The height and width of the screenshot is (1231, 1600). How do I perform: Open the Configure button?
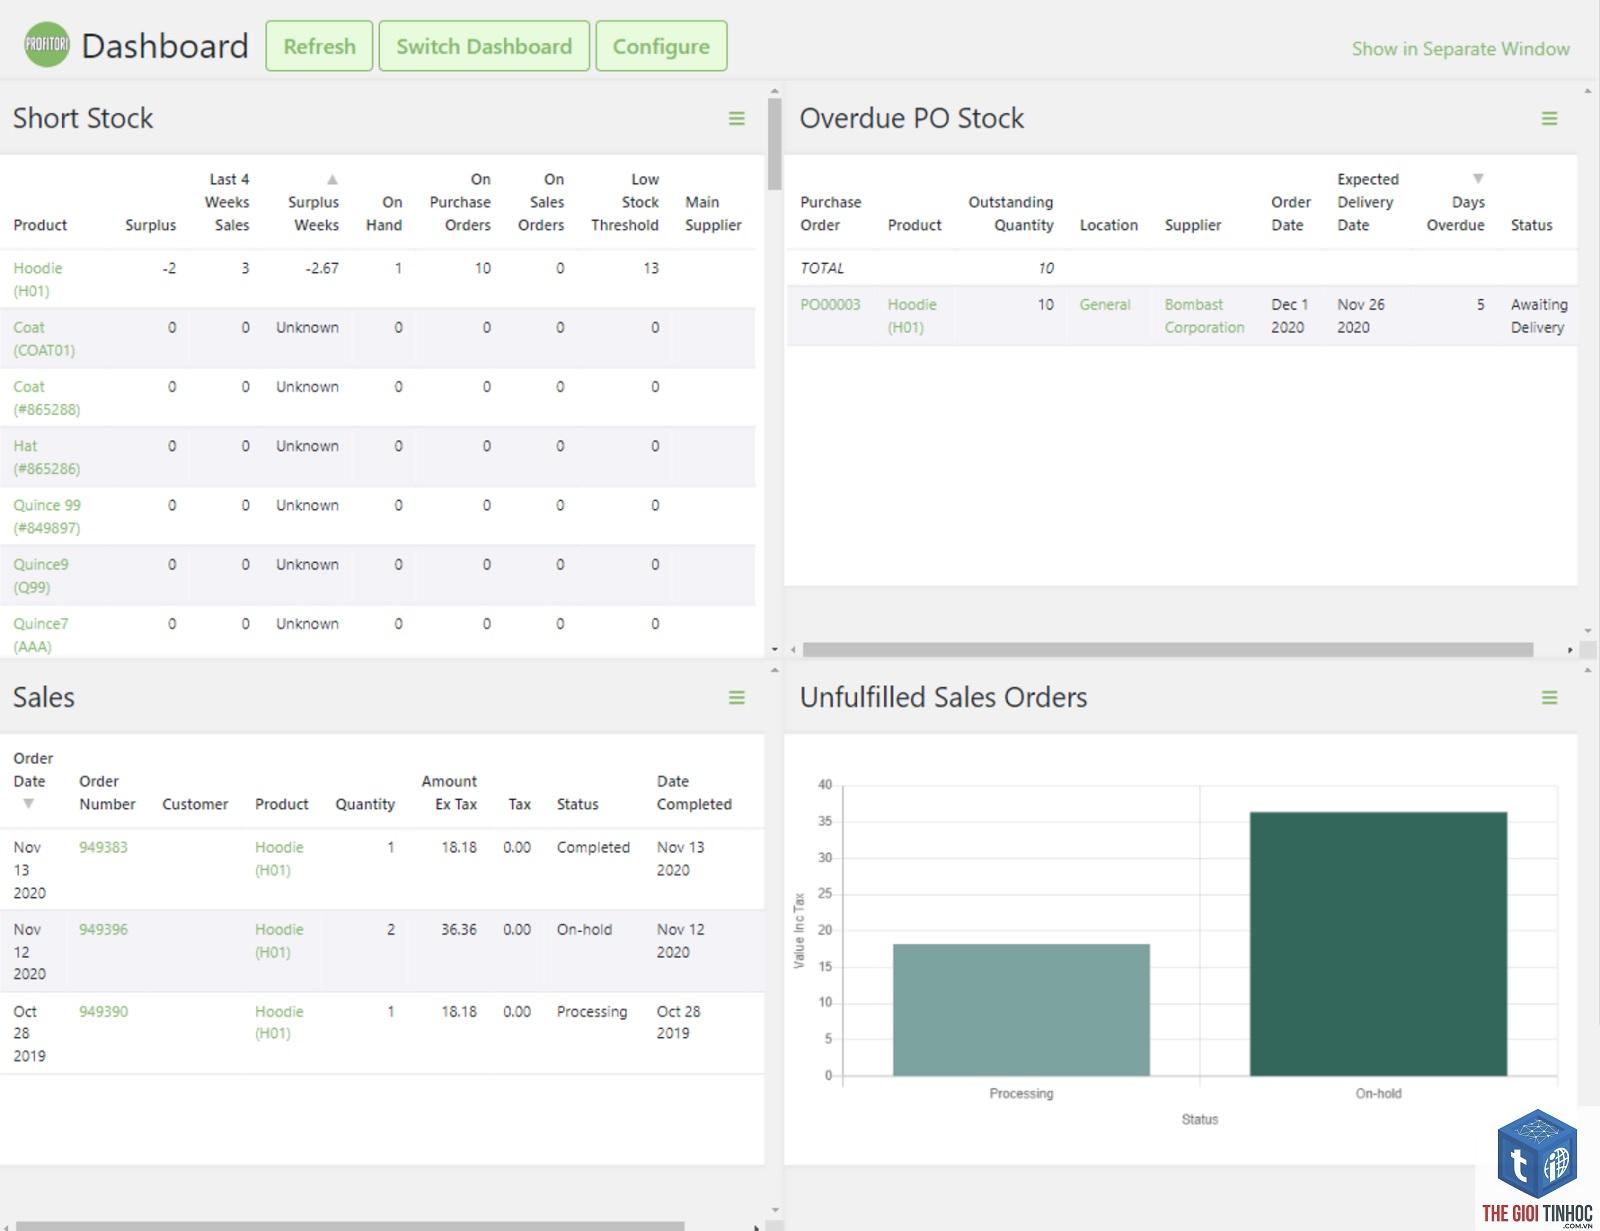661,46
